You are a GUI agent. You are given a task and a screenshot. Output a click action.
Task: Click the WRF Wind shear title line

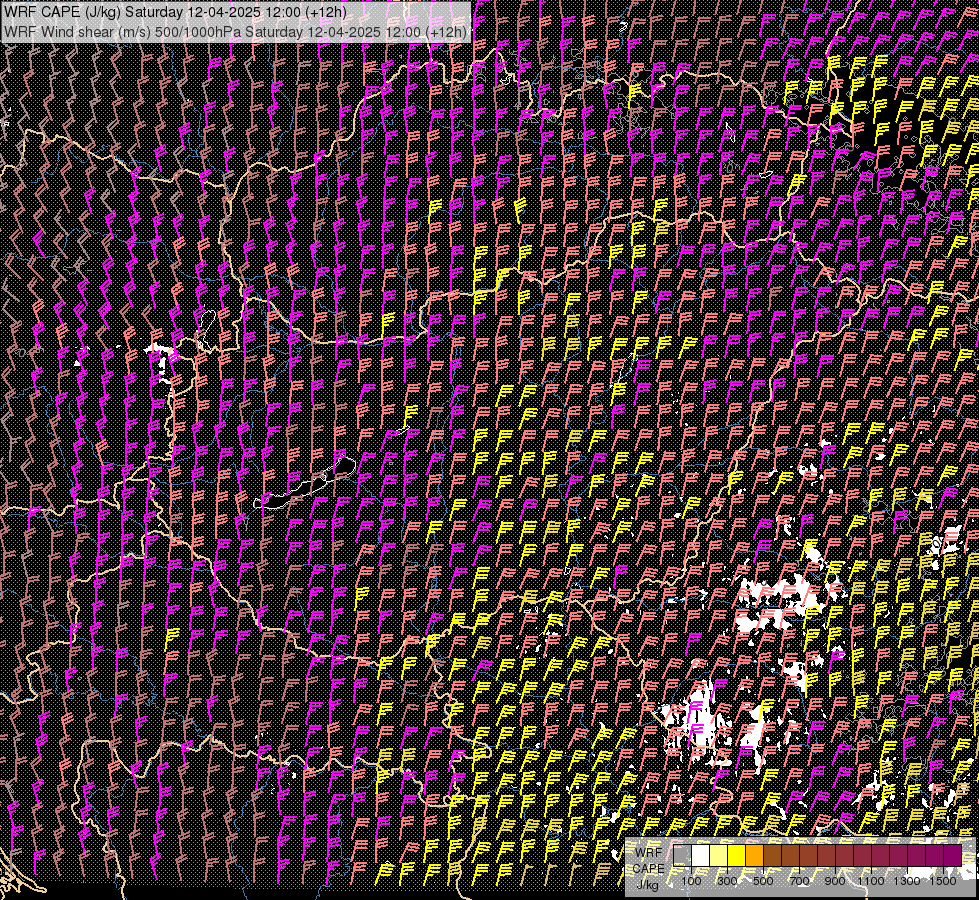pyautogui.click(x=235, y=32)
